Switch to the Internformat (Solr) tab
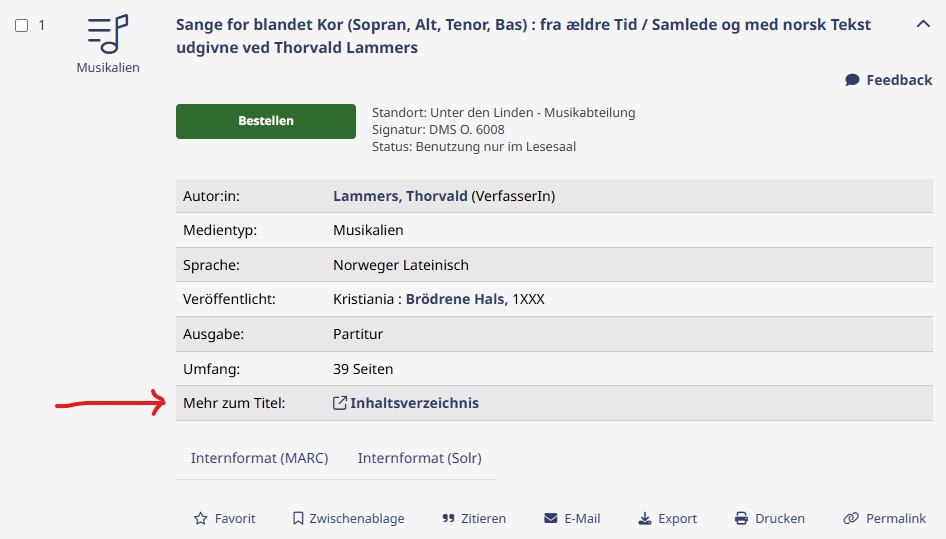The image size is (946, 539). [x=419, y=458]
